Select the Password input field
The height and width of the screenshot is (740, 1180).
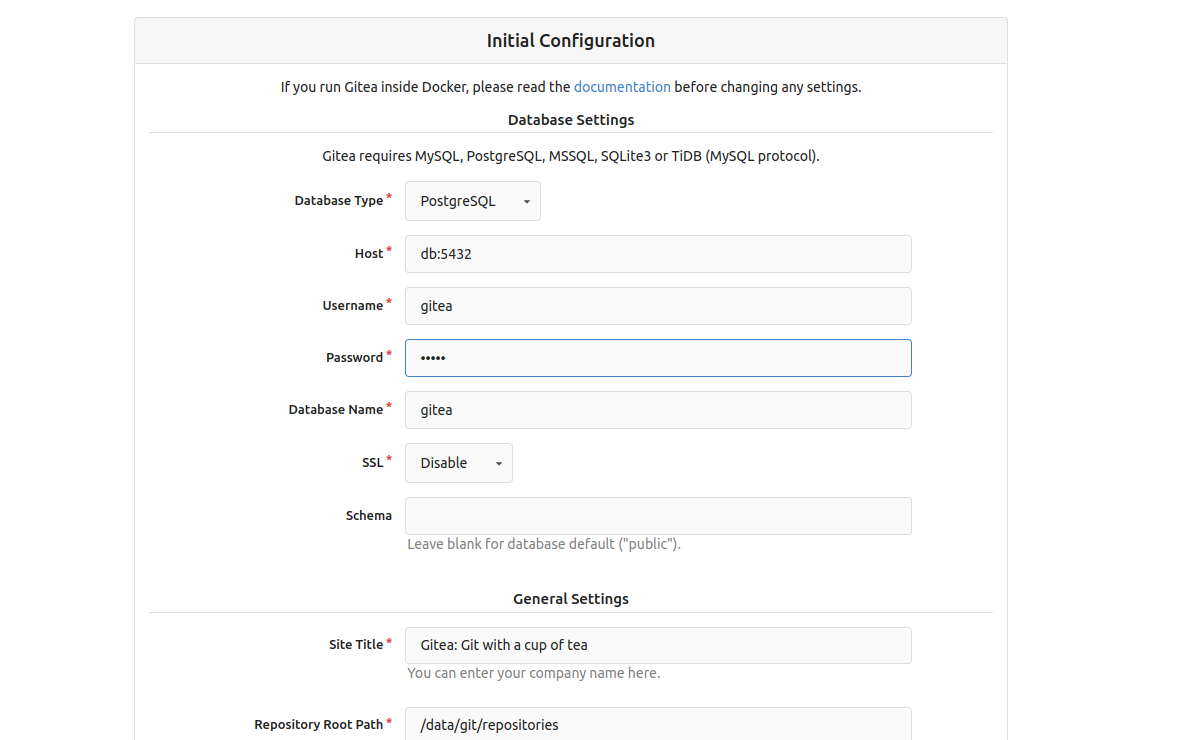pos(657,358)
